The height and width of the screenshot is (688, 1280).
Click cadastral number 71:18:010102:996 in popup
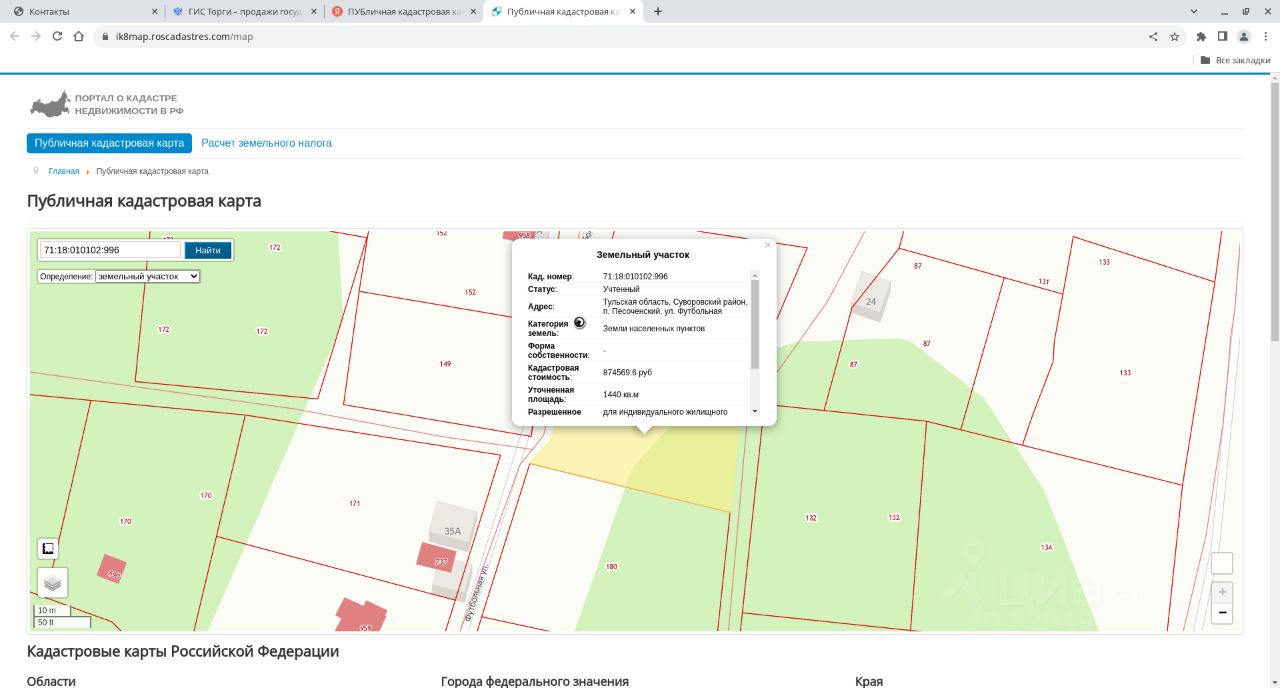[635, 276]
